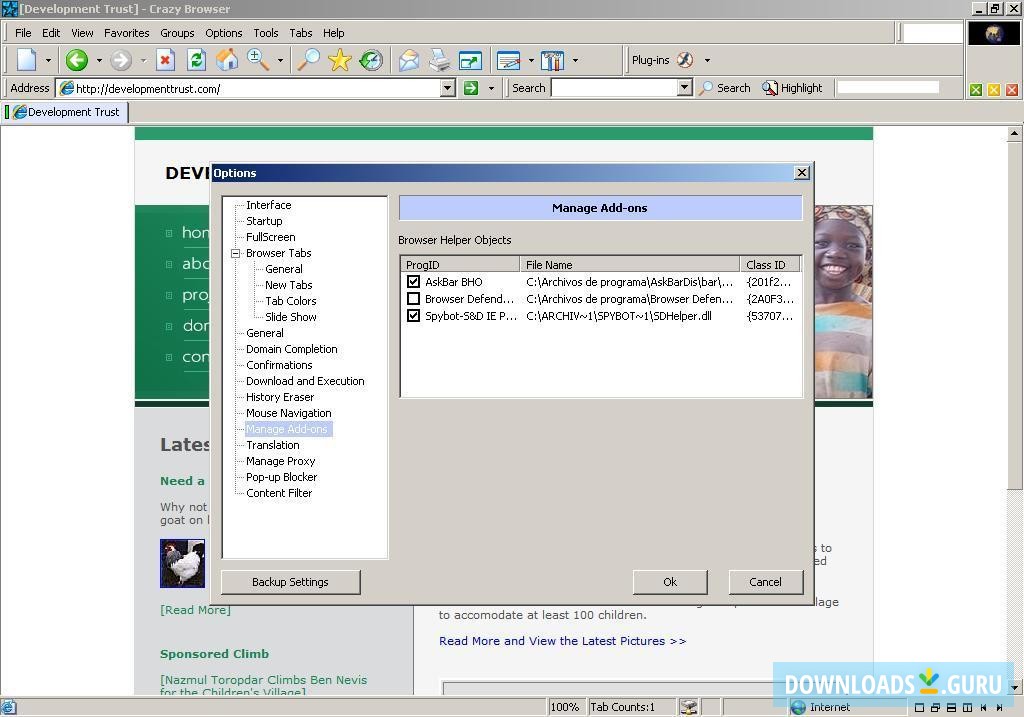1024x717 pixels.
Task: Open the Back button history dropdown
Action: 99,60
